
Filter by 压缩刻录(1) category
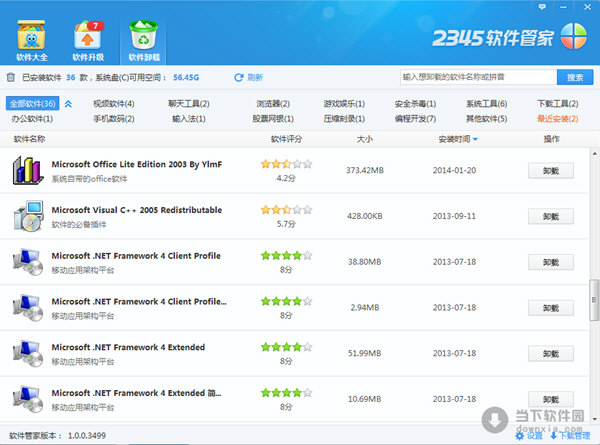(344, 119)
